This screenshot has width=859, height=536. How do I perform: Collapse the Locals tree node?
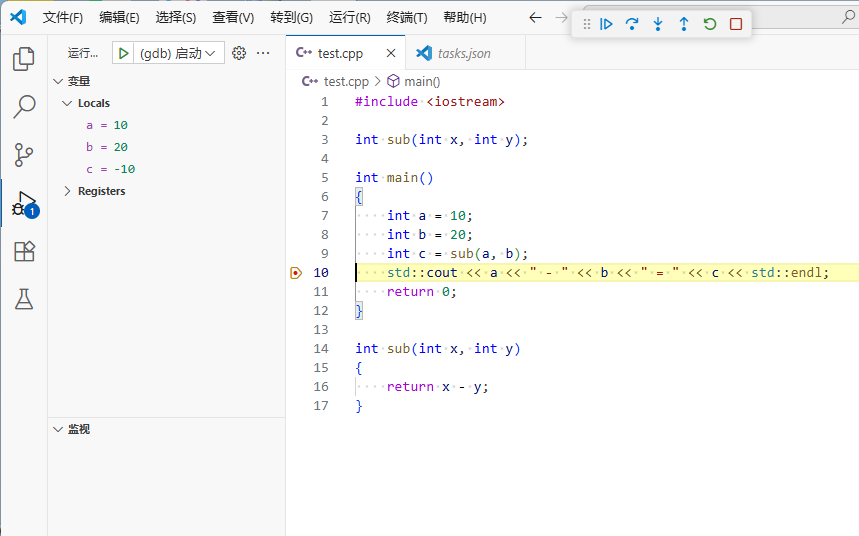[x=67, y=103]
